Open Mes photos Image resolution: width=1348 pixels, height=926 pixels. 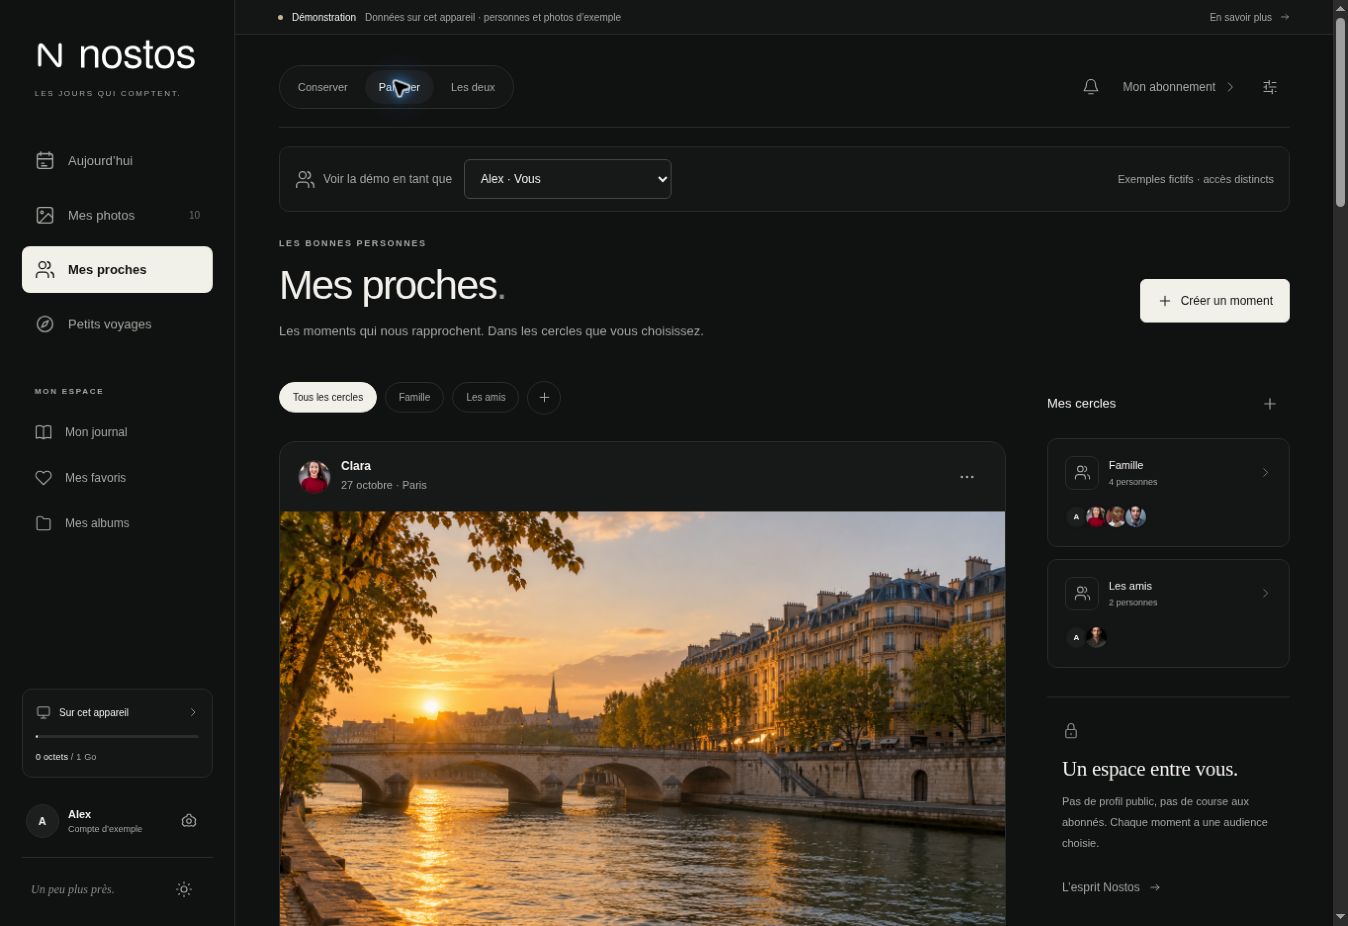click(x=117, y=215)
